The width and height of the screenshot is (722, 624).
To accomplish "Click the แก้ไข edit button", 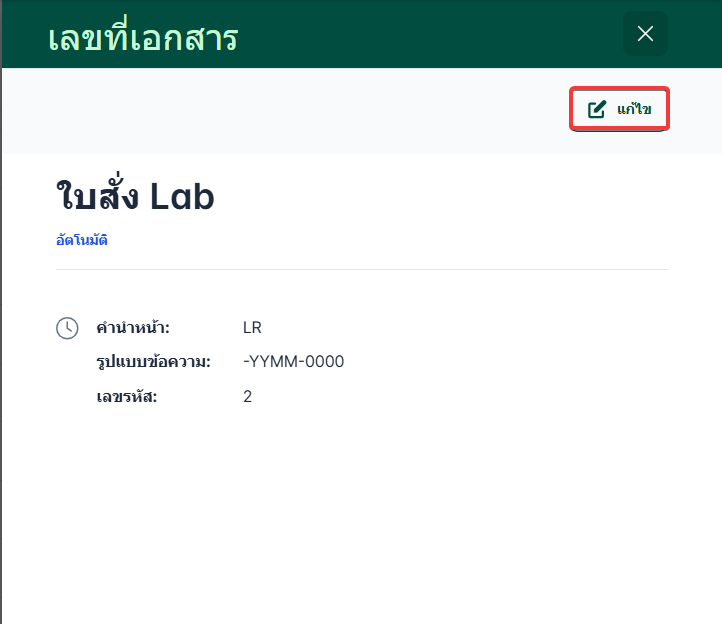I will 619,109.
